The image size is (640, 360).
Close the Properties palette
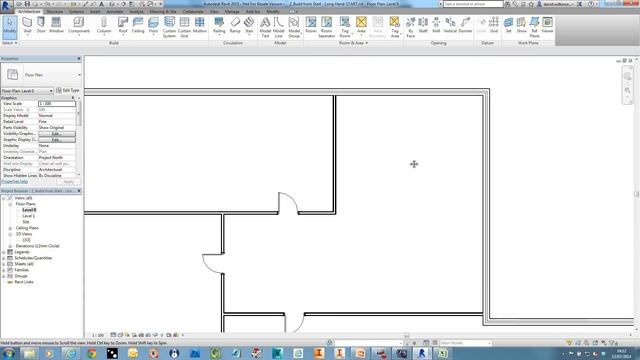coord(79,59)
